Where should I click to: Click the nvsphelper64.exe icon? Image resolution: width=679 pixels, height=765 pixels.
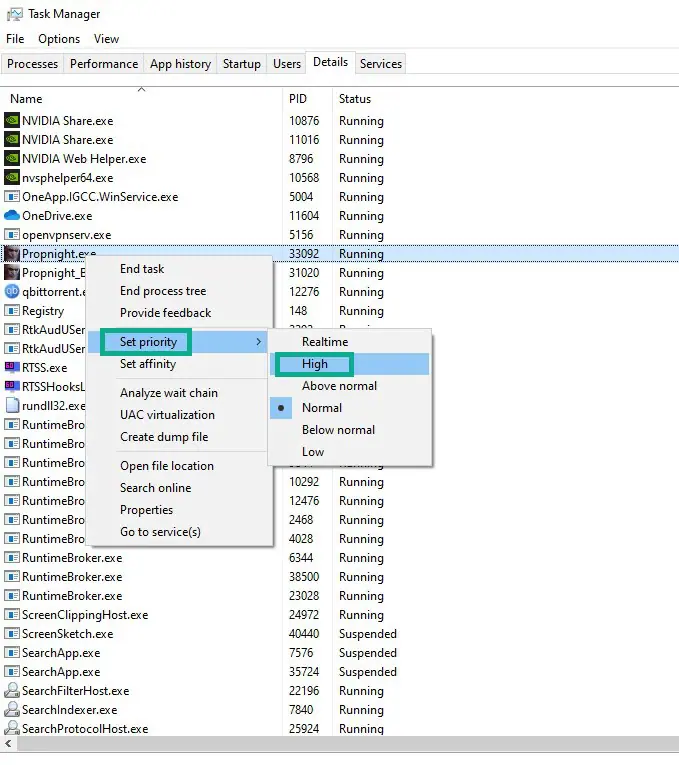coord(12,177)
